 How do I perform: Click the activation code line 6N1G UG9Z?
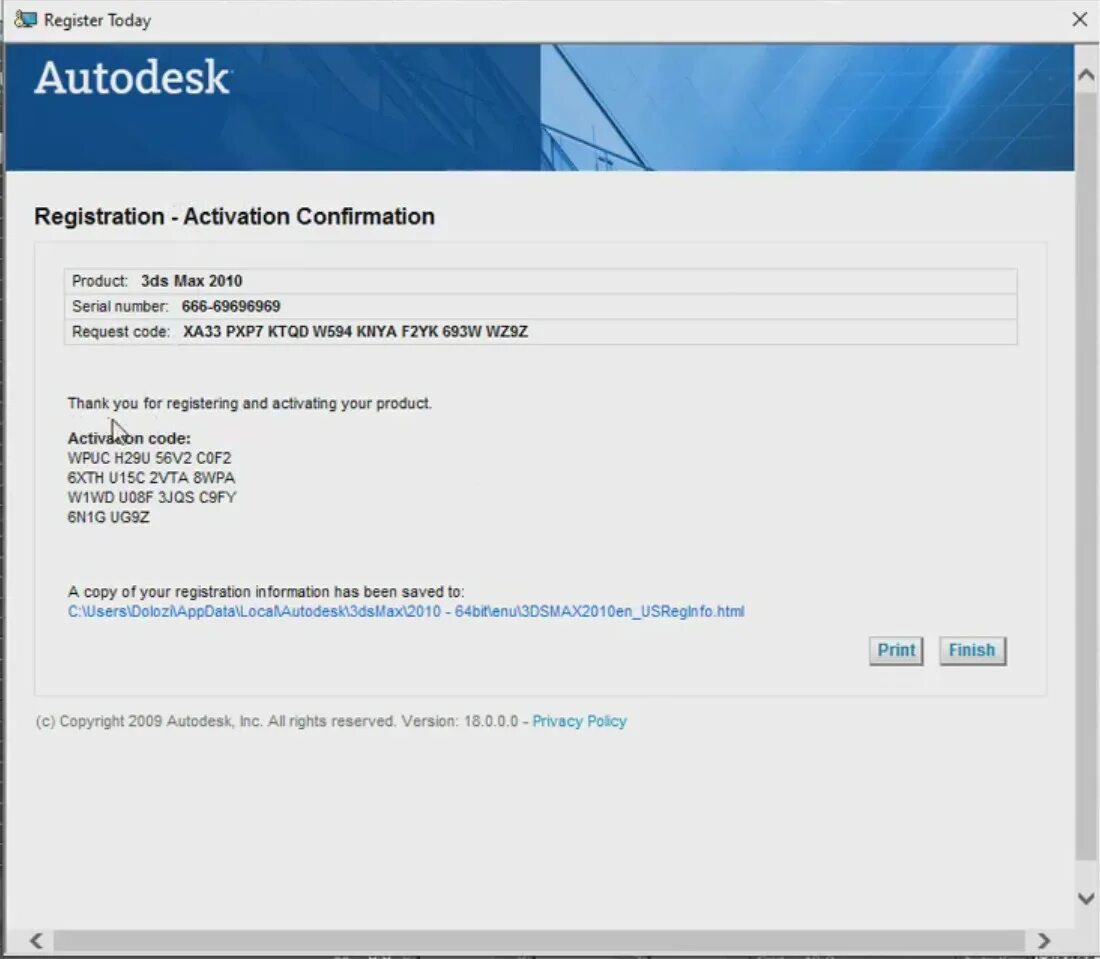pos(109,517)
